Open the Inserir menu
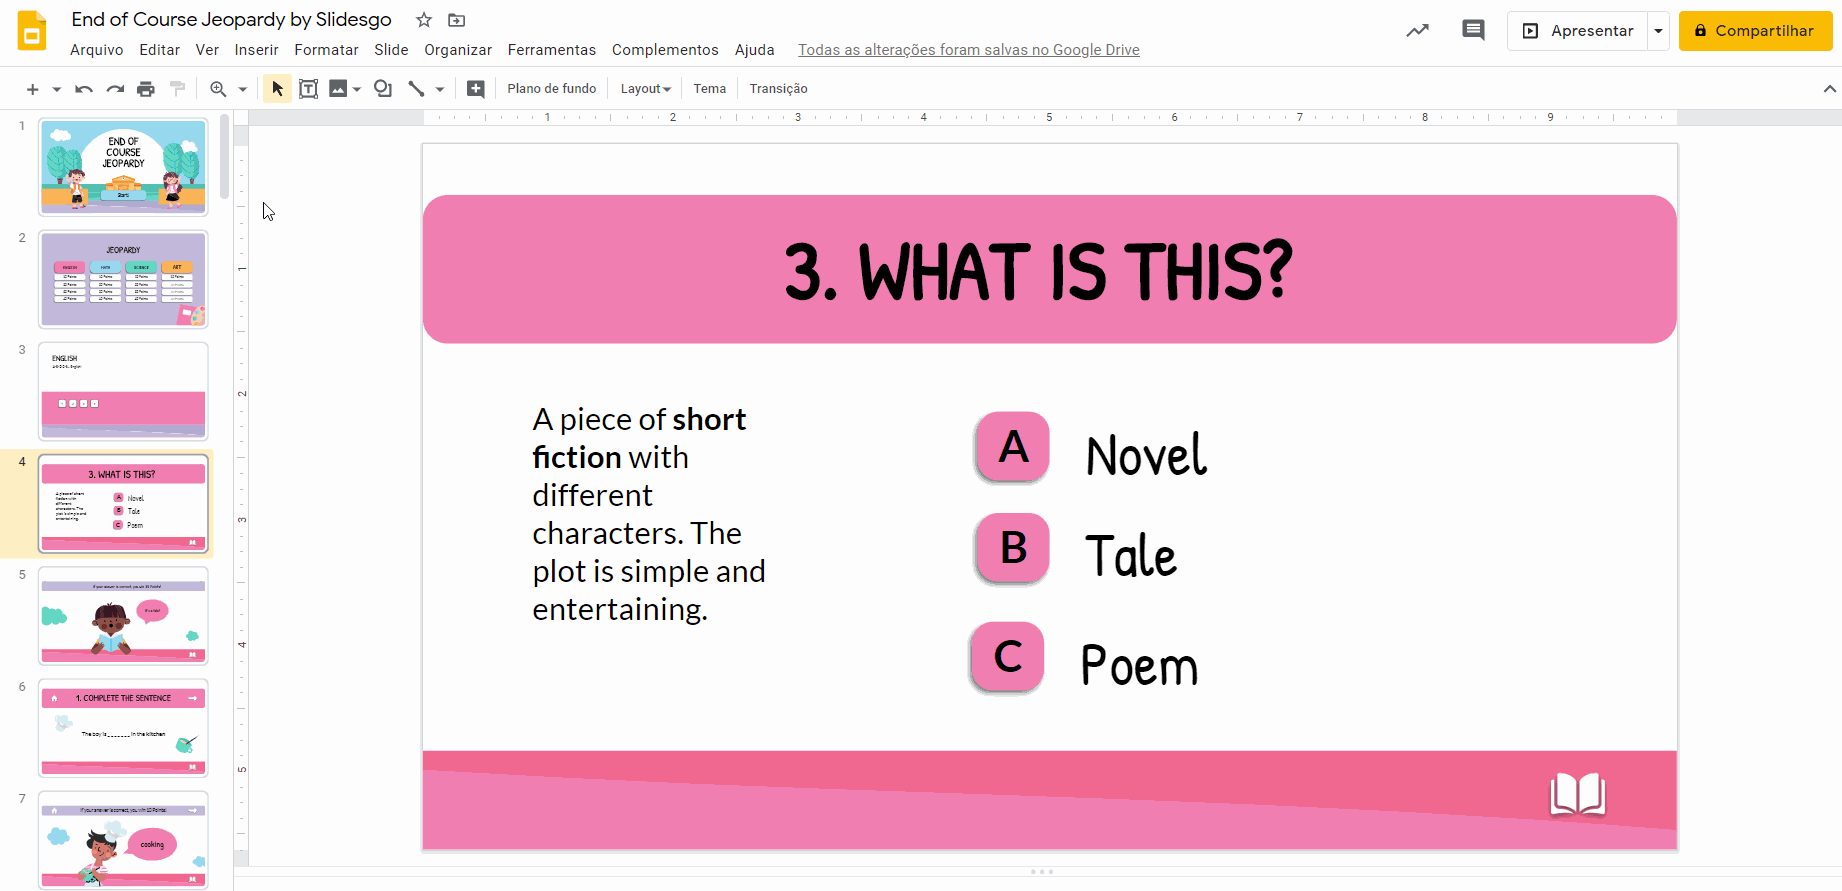 [x=256, y=50]
